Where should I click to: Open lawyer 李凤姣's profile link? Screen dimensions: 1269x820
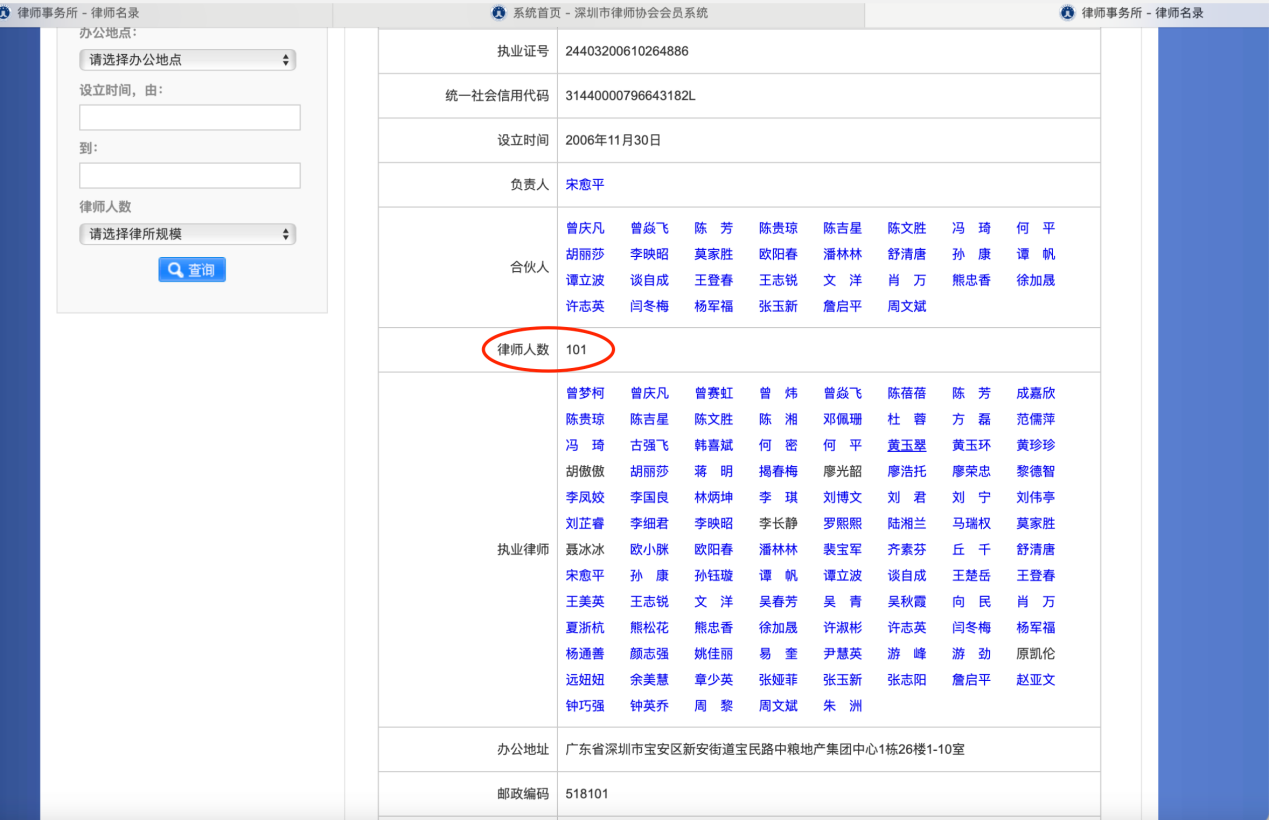pos(585,497)
